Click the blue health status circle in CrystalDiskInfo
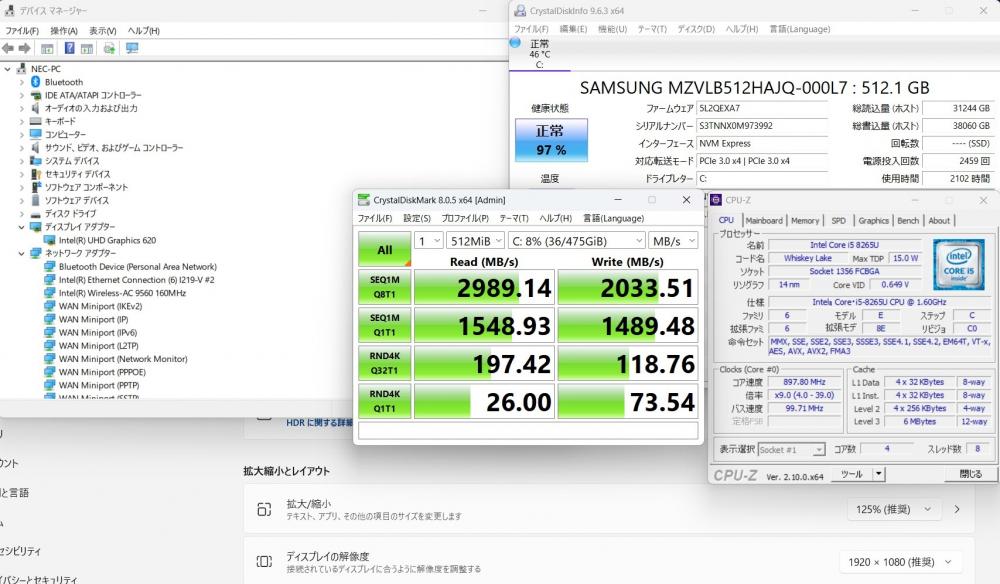Viewport: 1000px width, 584px height. coord(515,43)
